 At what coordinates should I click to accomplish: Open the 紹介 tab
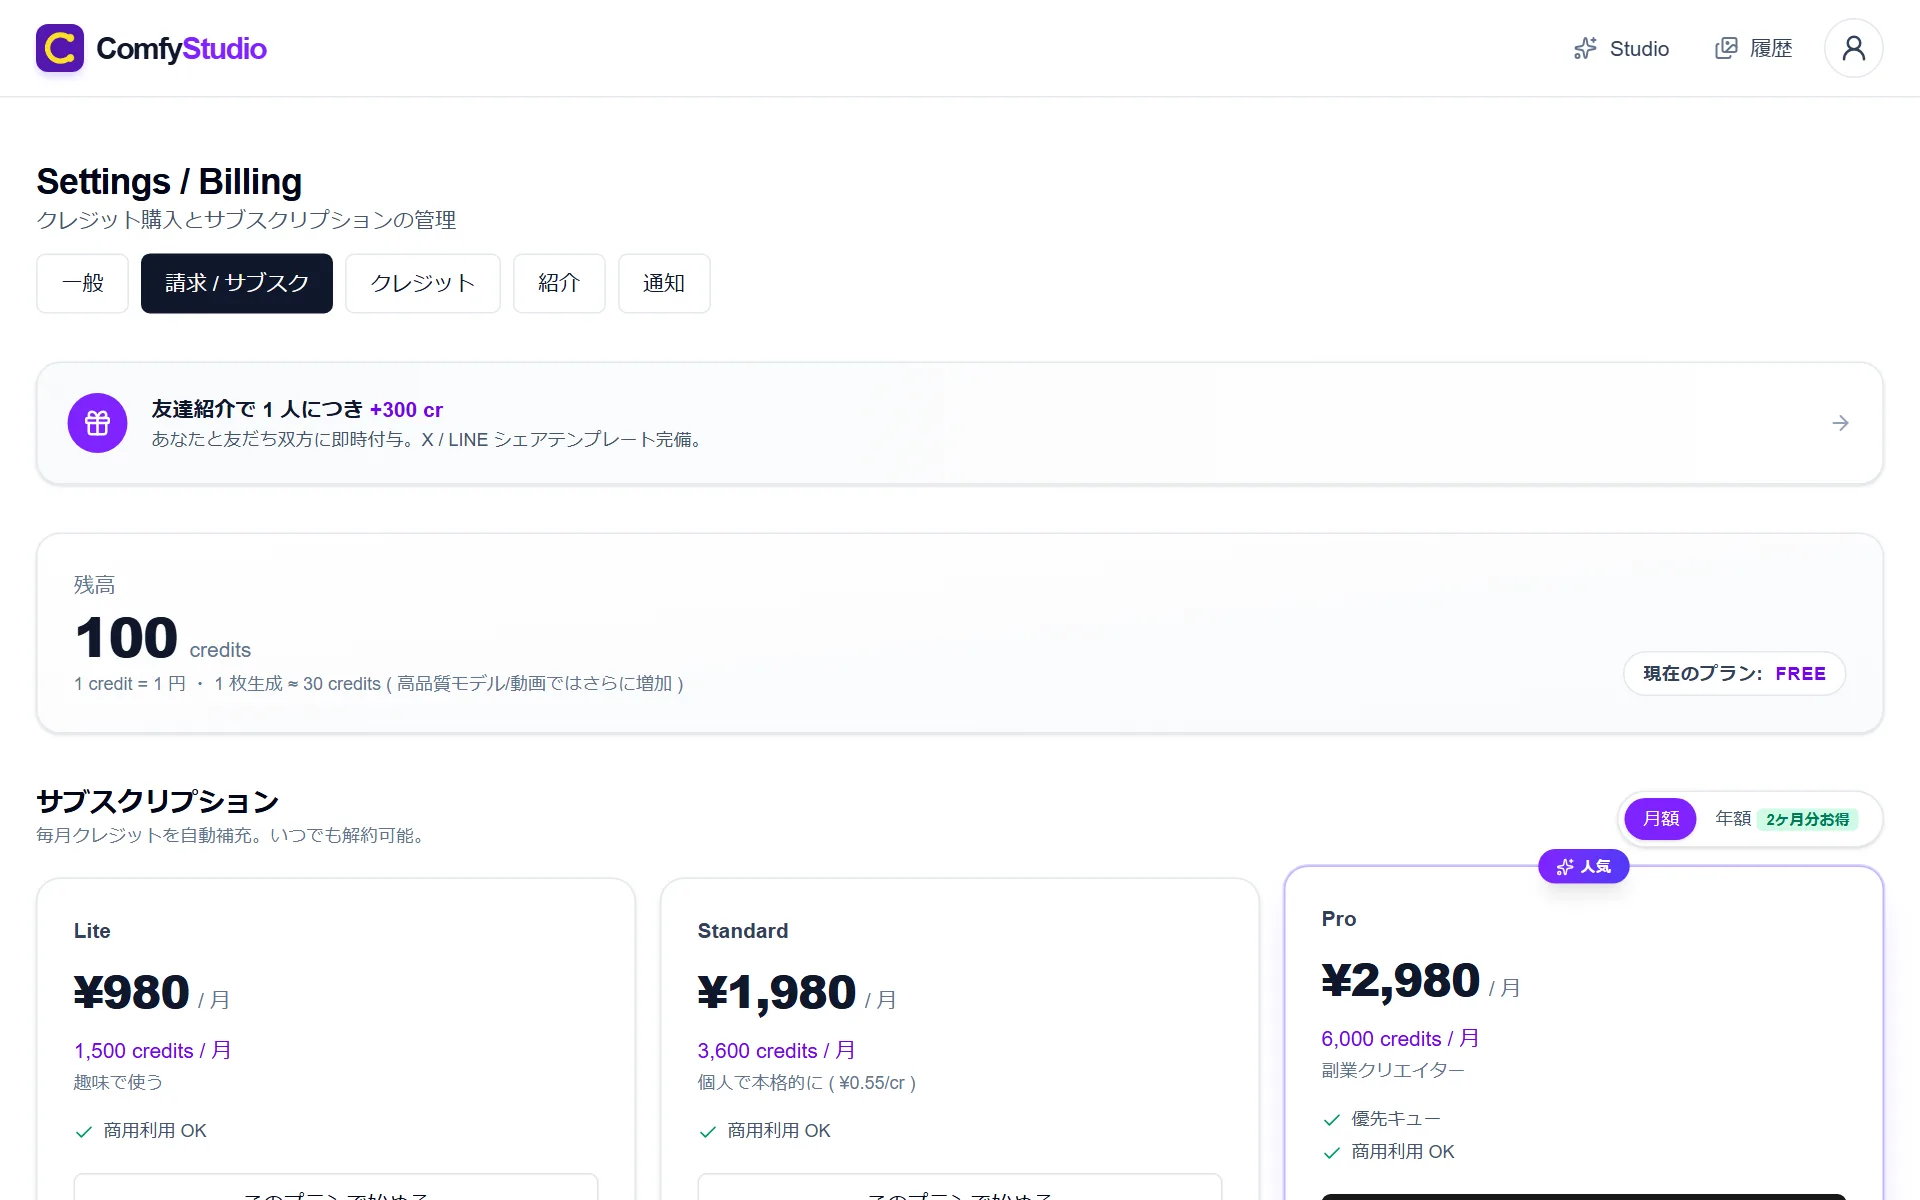(x=559, y=283)
